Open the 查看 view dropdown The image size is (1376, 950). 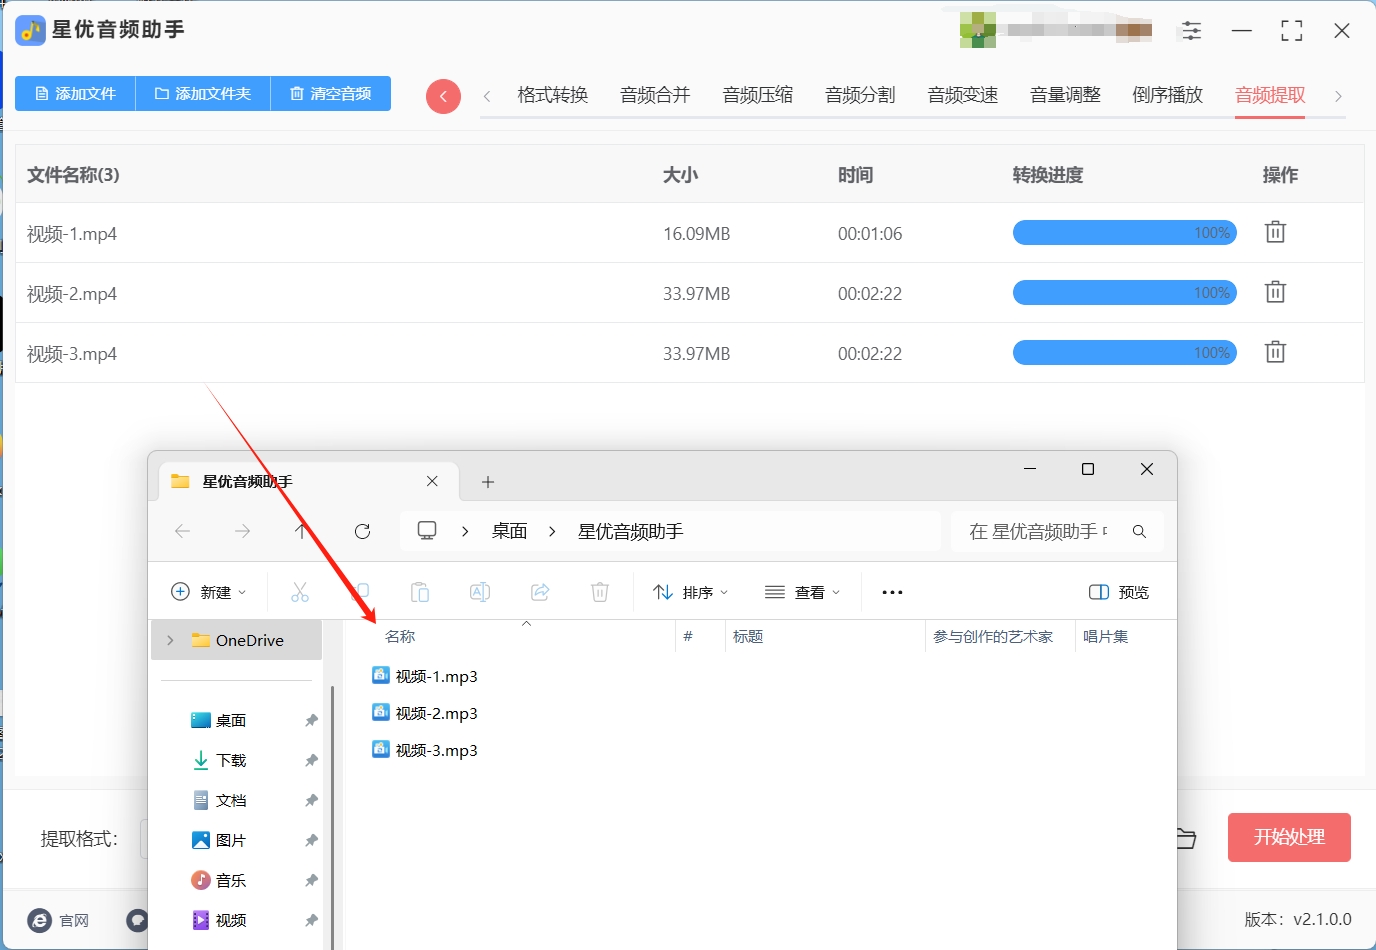[803, 592]
